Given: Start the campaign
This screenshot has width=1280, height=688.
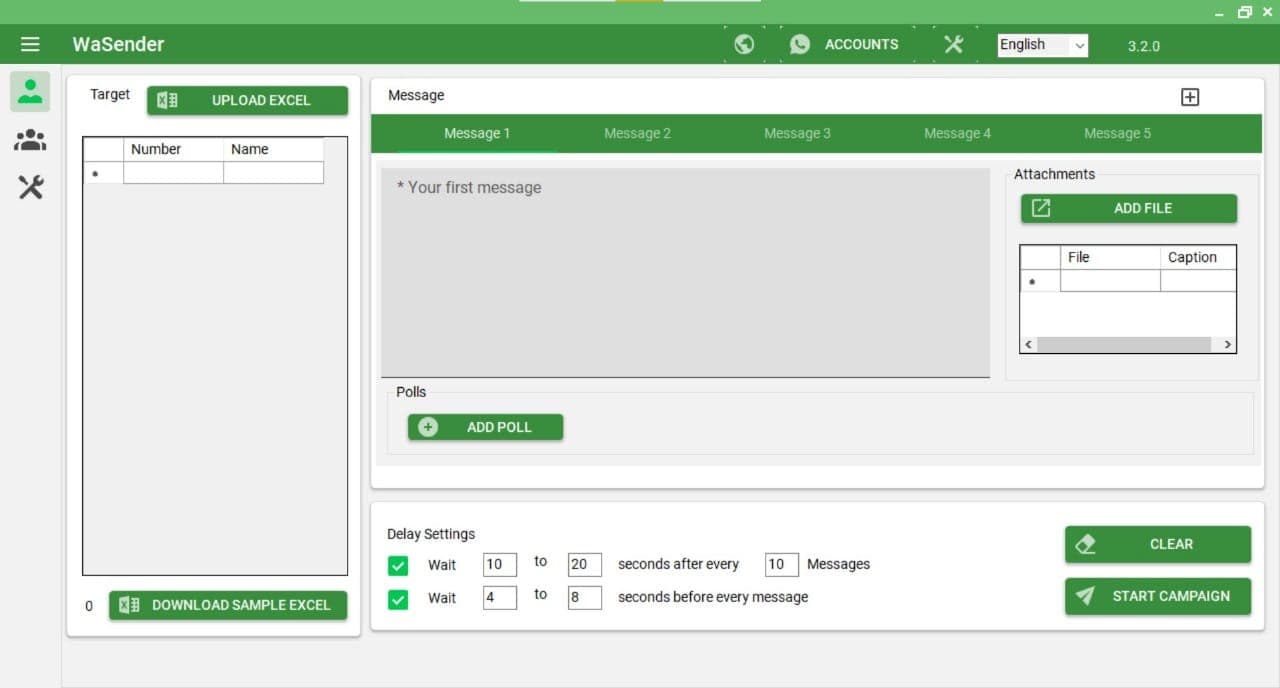Looking at the screenshot, I should click(x=1157, y=596).
